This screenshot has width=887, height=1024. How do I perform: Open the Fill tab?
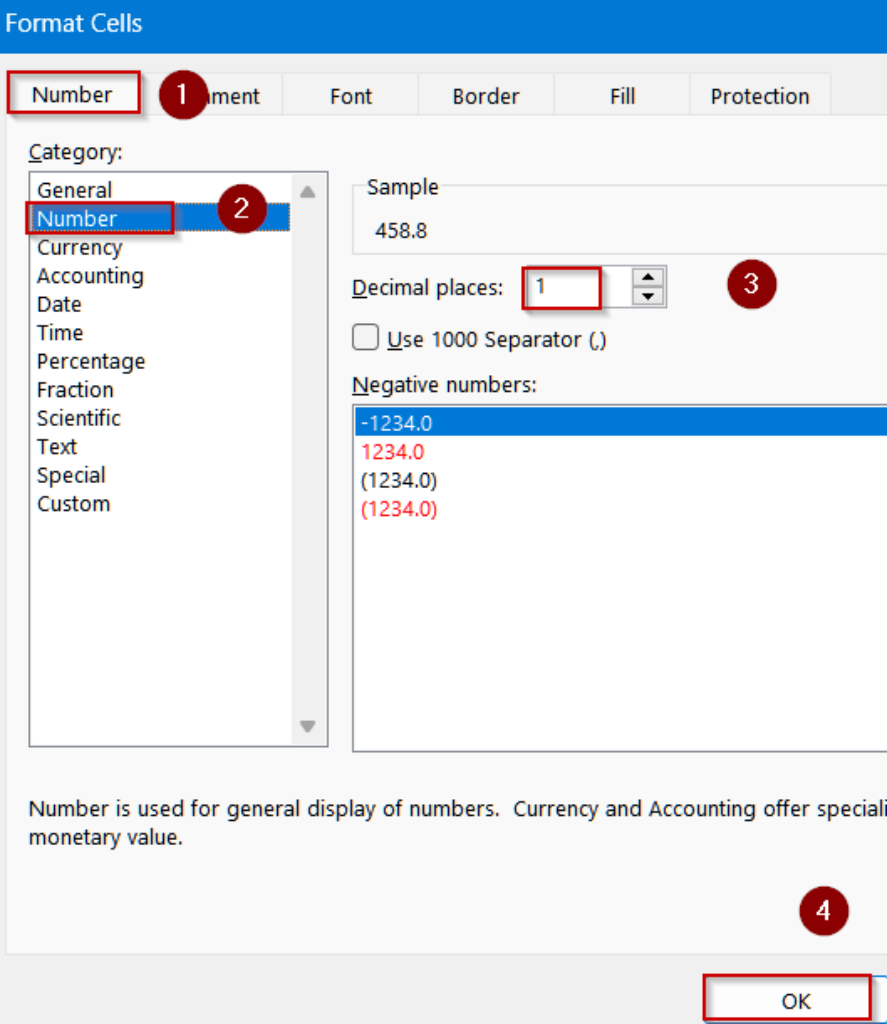tap(622, 96)
